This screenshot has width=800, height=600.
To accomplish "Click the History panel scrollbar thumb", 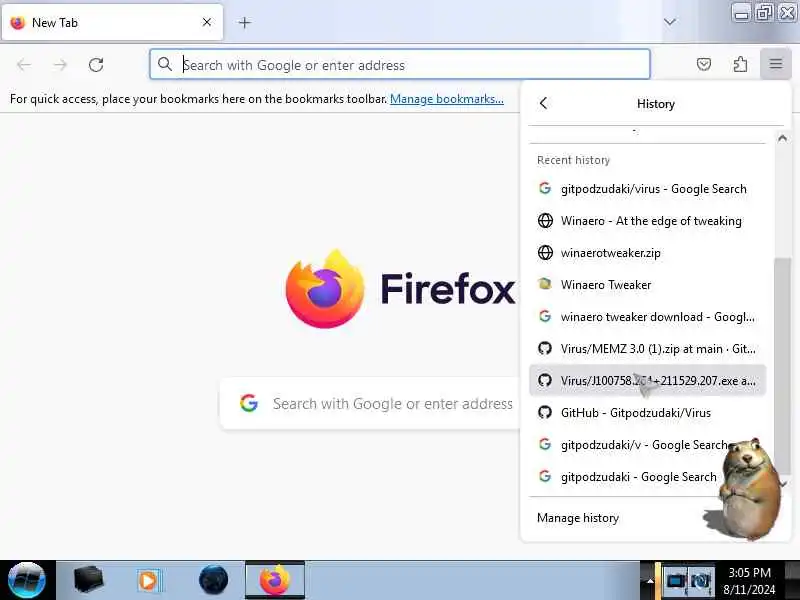I will click(x=781, y=357).
